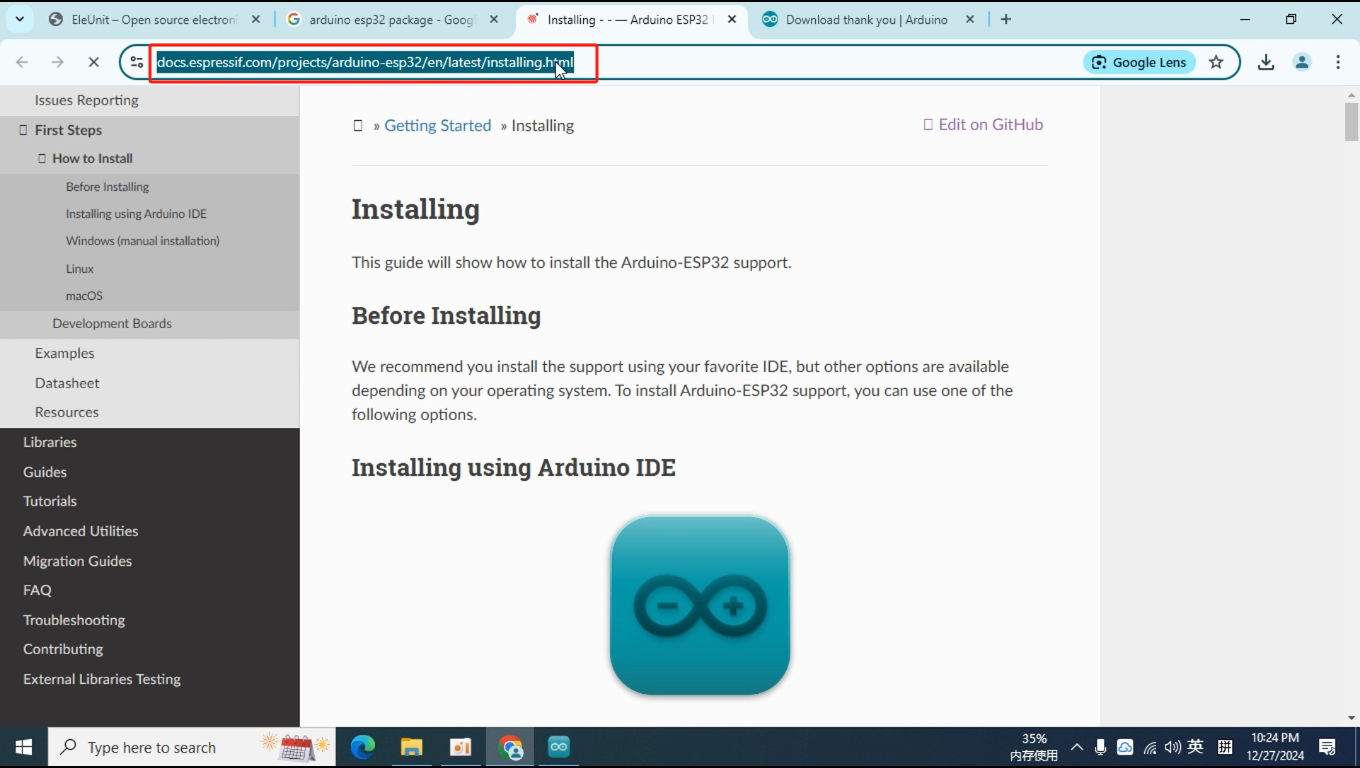Close the Installing Arduino ESP32 tab

732,19
